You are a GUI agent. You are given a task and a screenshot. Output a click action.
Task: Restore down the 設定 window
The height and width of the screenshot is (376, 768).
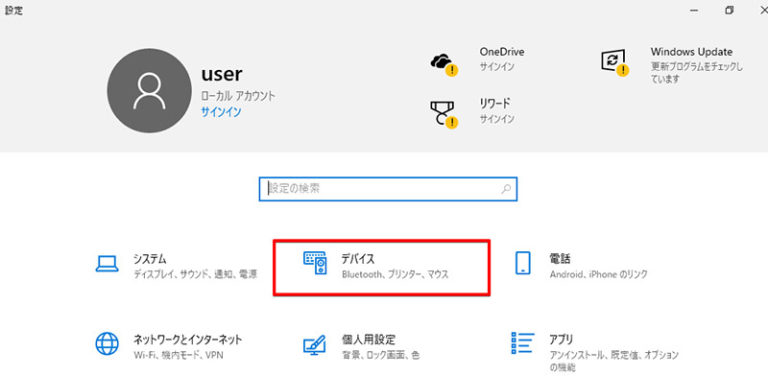pos(729,11)
